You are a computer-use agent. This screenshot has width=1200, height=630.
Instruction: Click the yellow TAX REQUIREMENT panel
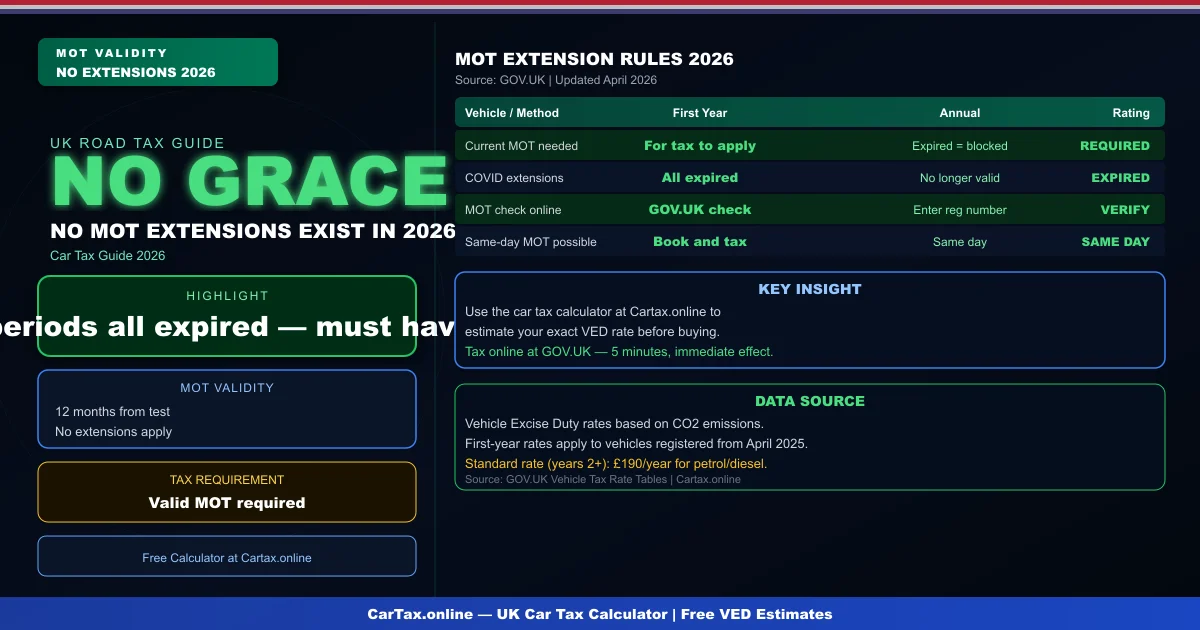click(227, 492)
